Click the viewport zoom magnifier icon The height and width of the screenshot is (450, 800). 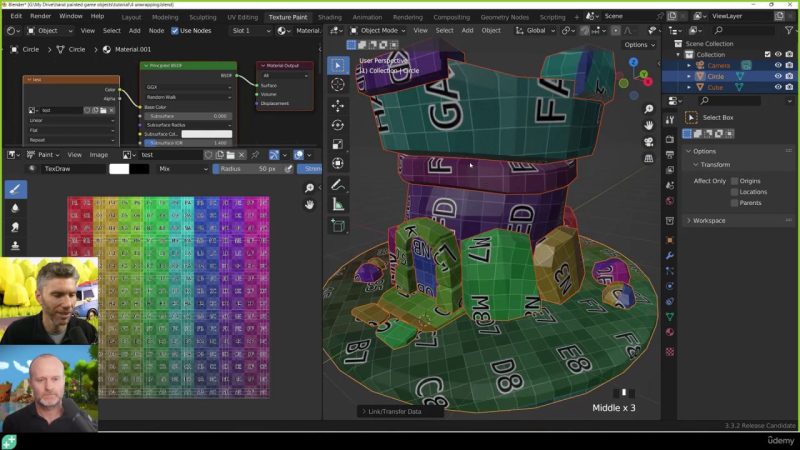649,108
